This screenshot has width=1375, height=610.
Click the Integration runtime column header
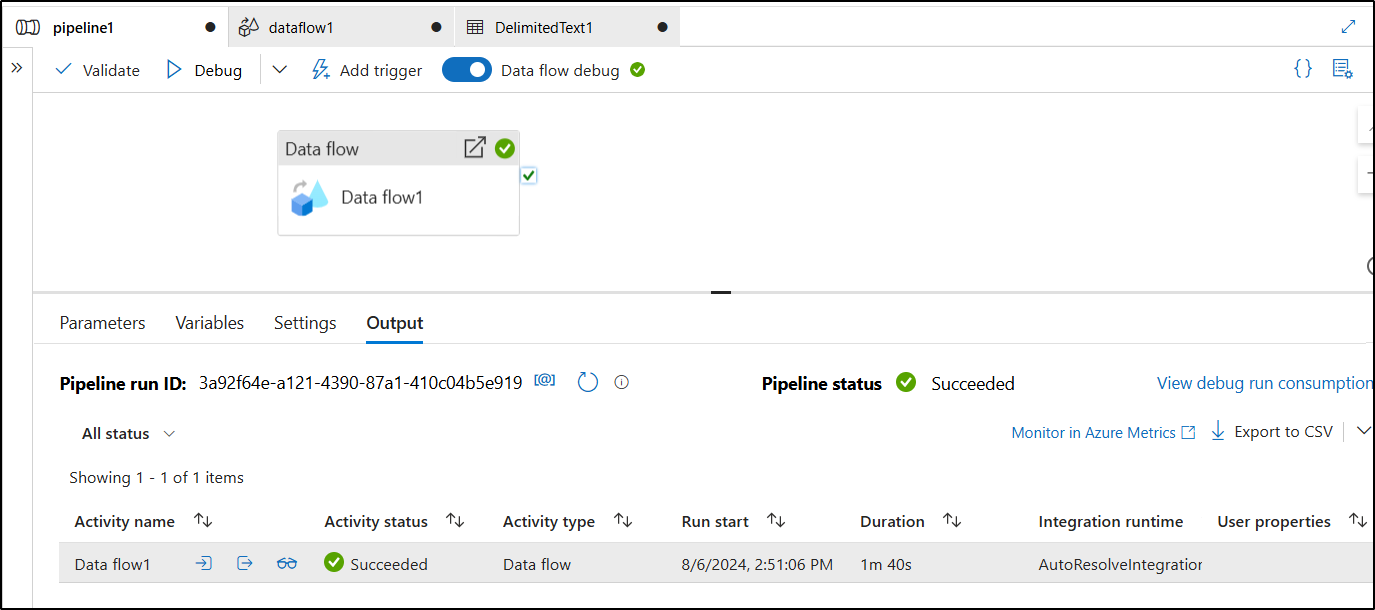tap(1110, 521)
